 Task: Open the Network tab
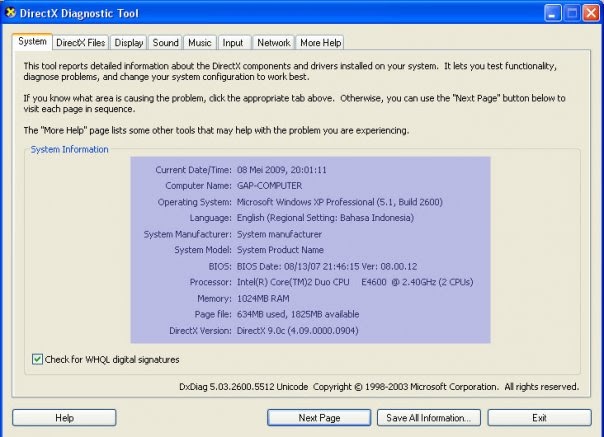click(x=273, y=43)
